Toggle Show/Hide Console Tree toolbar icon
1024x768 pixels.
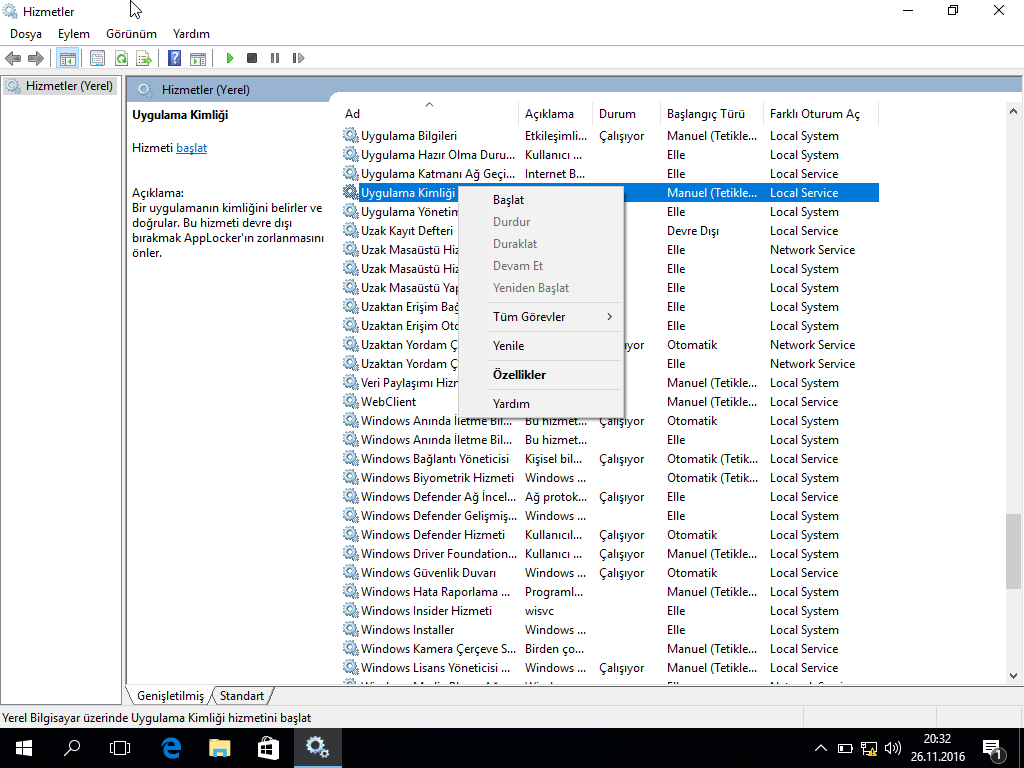coord(67,59)
